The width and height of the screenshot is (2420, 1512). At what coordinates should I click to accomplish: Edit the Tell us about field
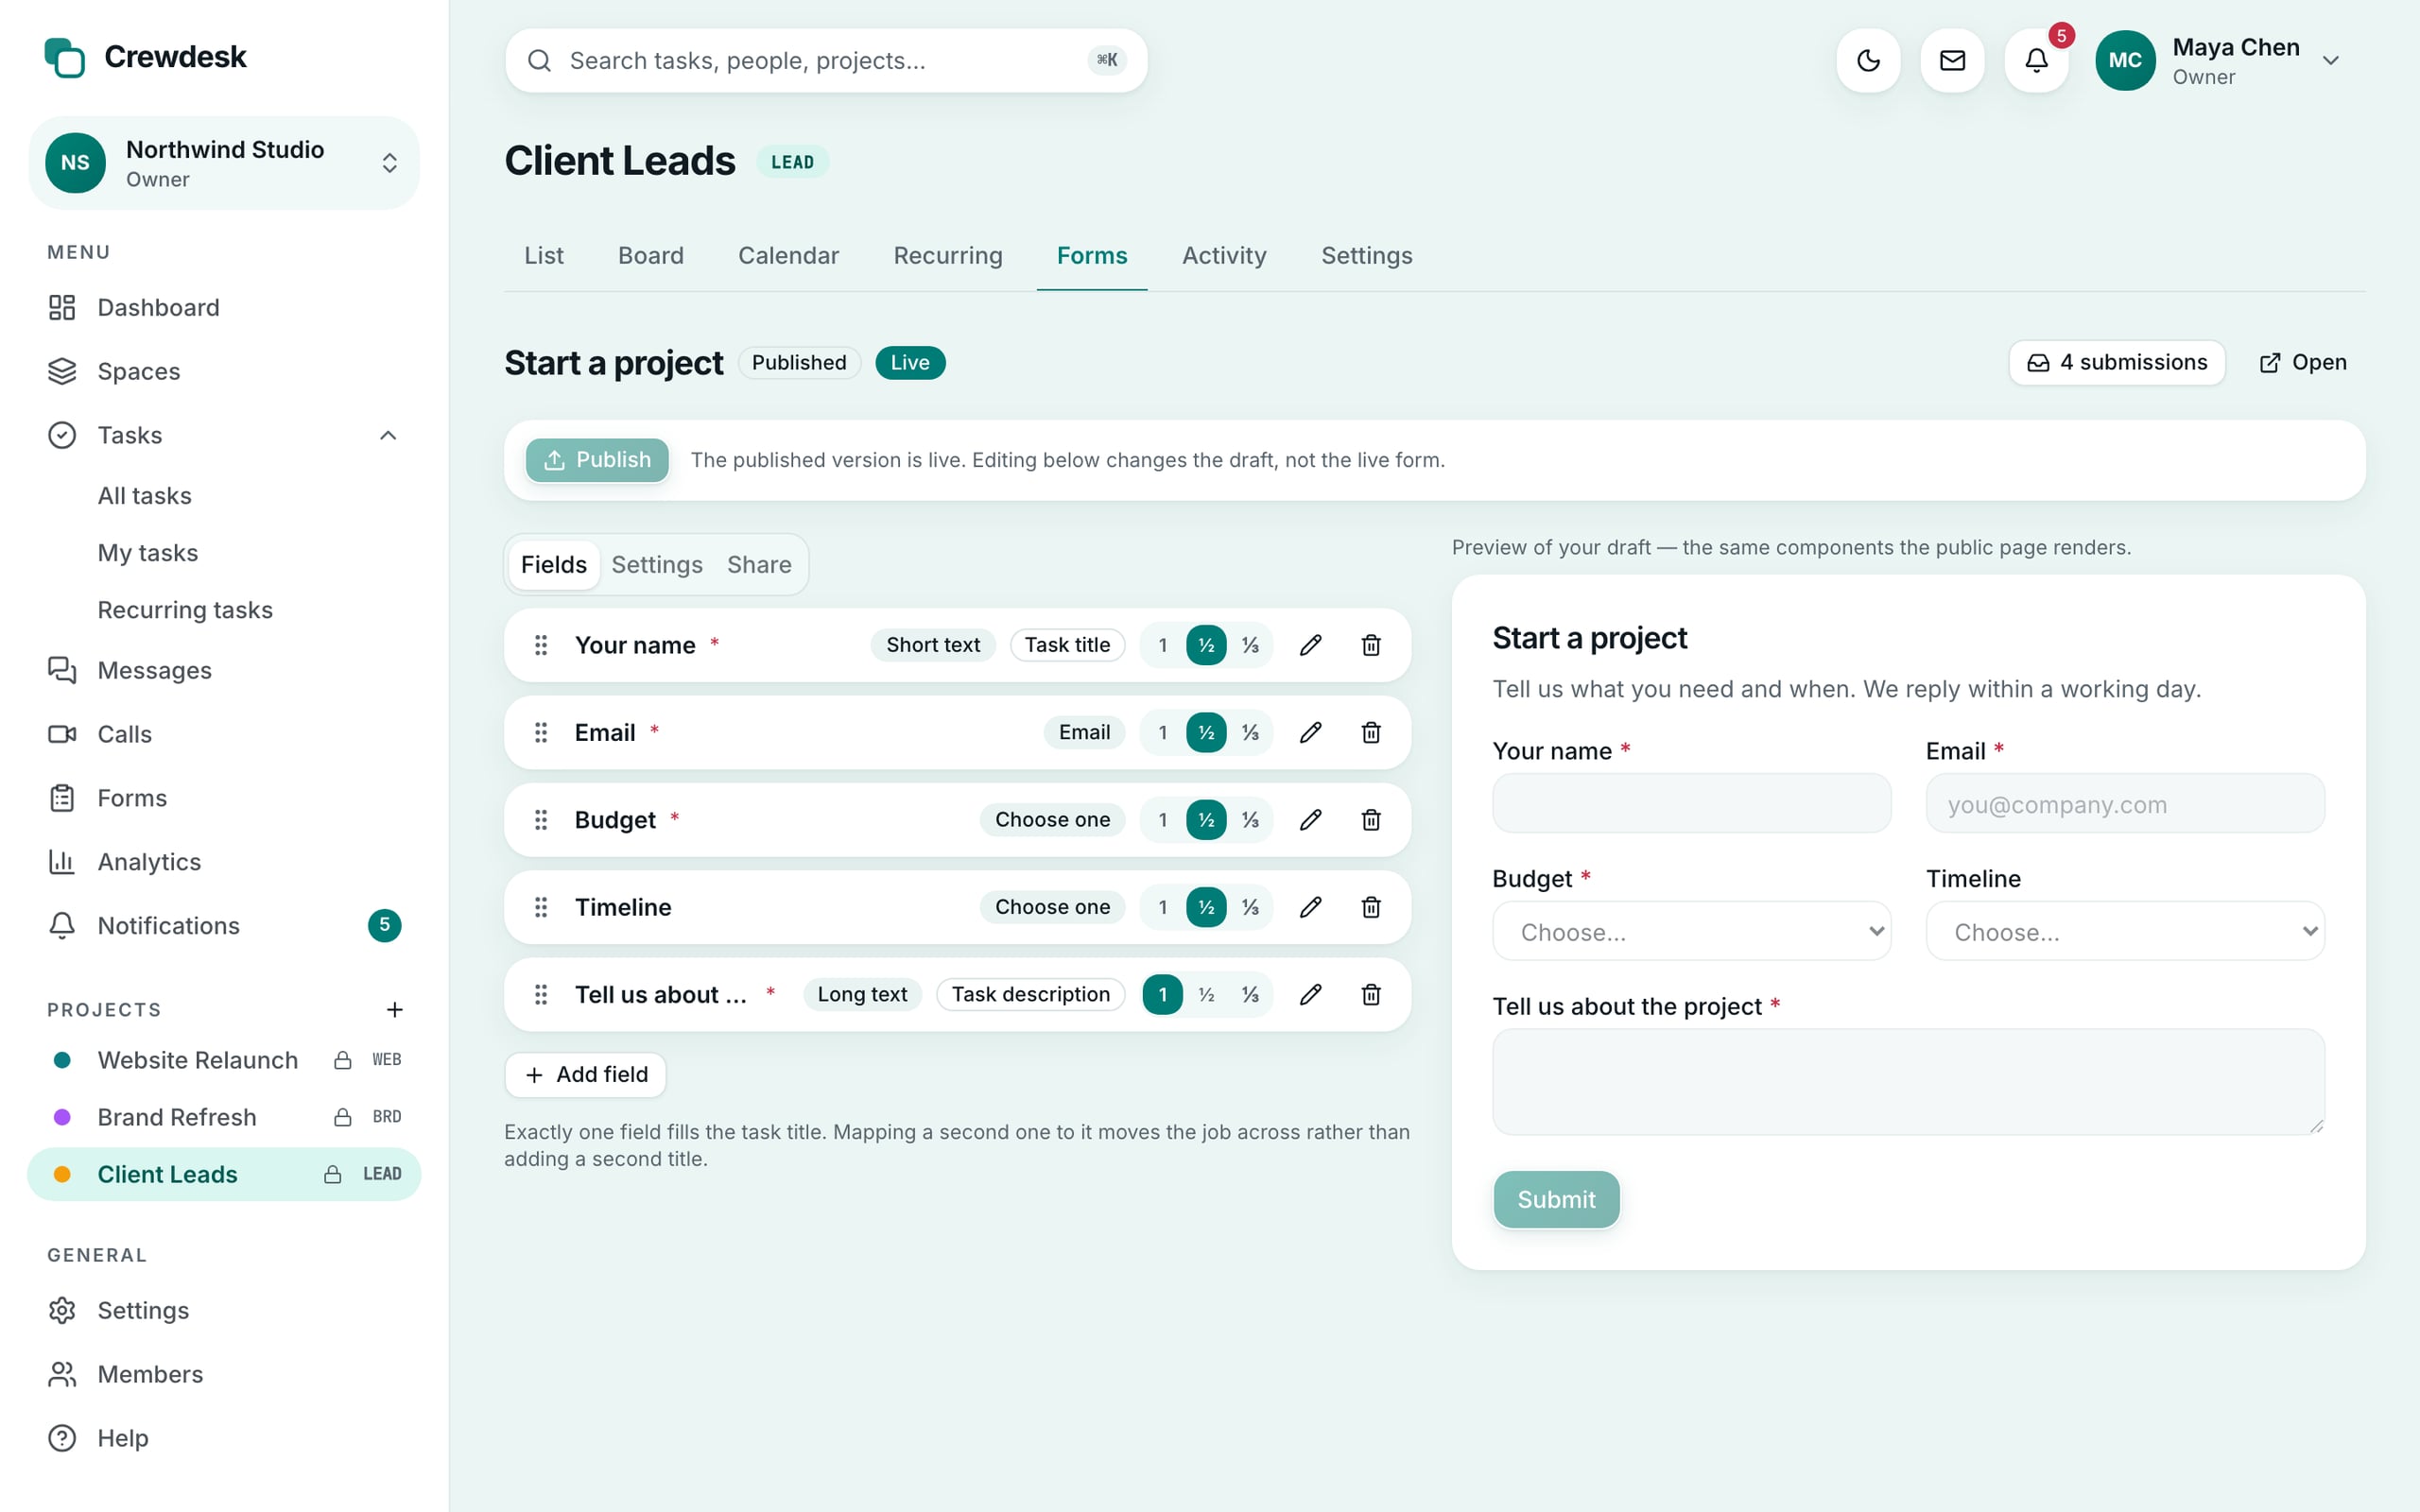(x=1311, y=995)
